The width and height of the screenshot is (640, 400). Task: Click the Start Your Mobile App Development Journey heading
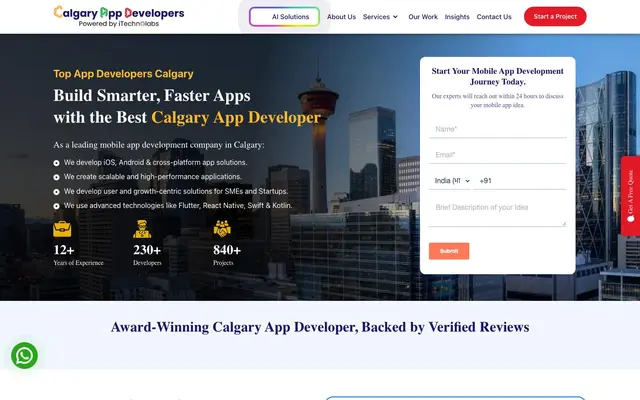click(x=498, y=76)
